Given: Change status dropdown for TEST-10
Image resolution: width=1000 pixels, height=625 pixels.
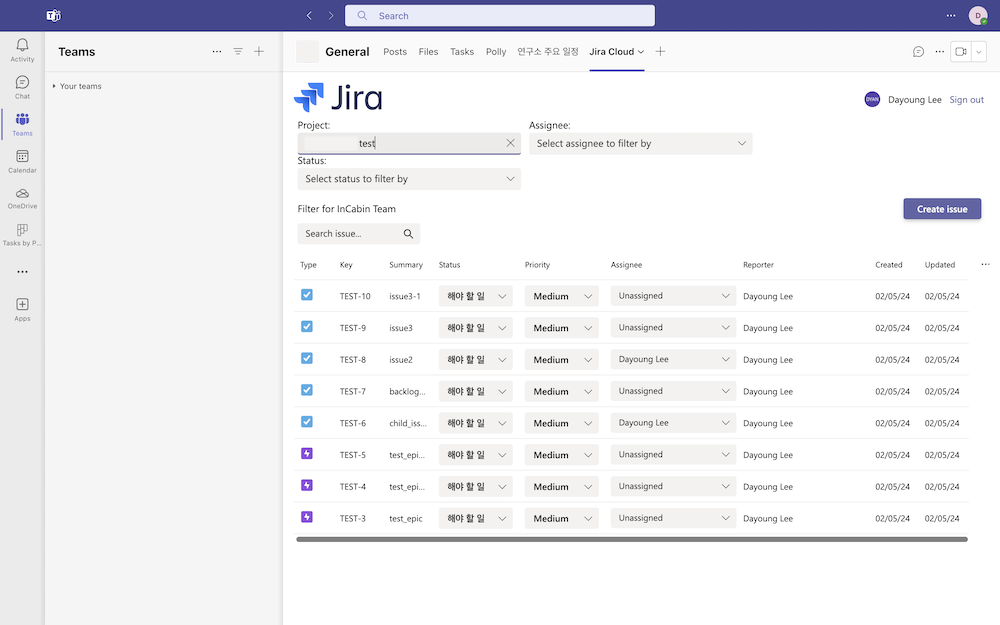Looking at the screenshot, I should [x=476, y=296].
